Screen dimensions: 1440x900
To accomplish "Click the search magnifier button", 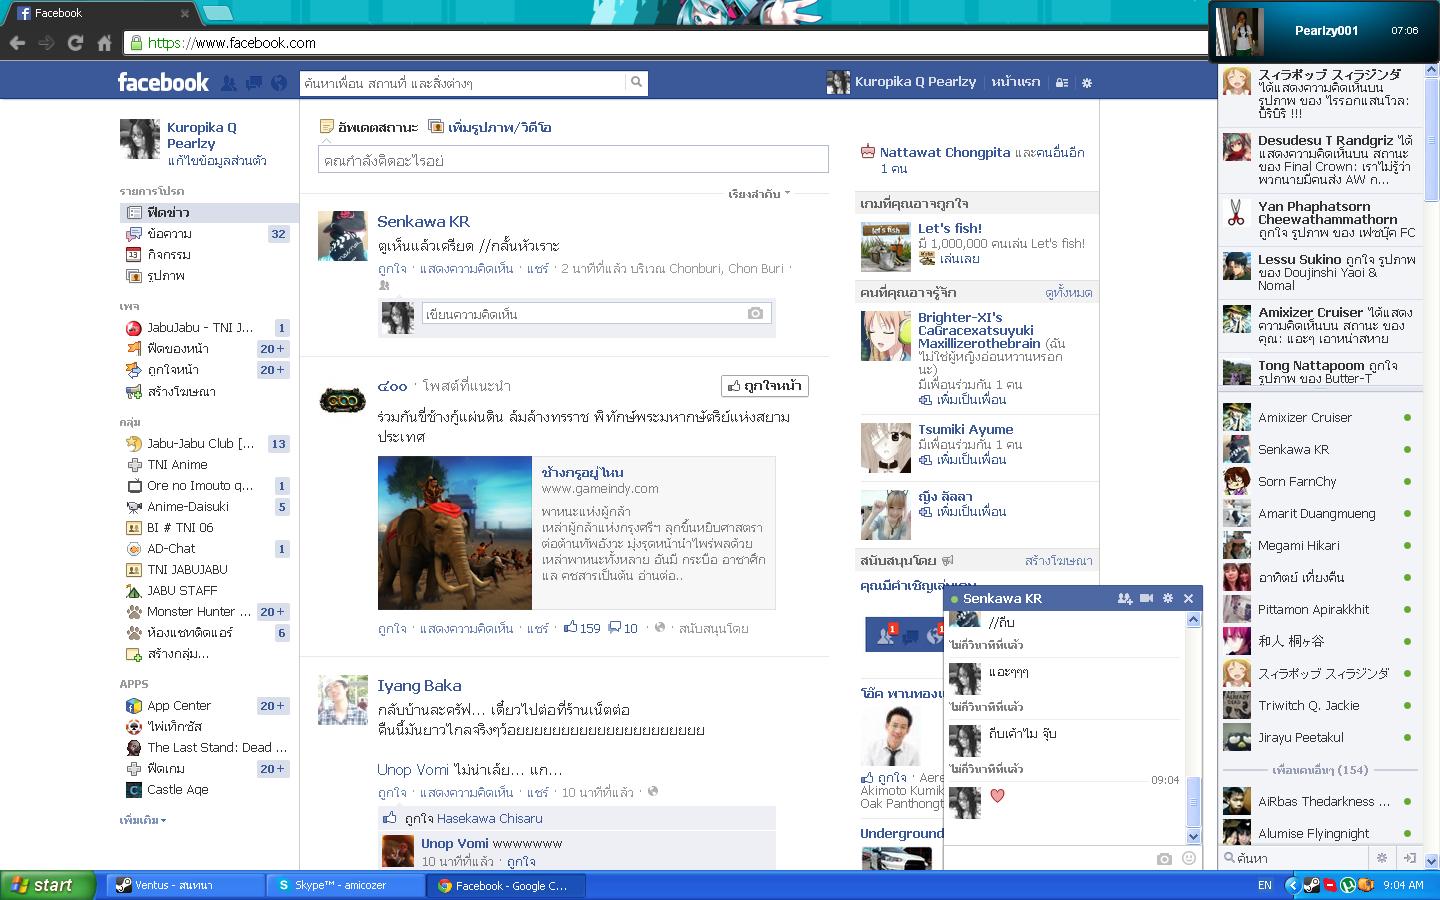I will pos(636,83).
